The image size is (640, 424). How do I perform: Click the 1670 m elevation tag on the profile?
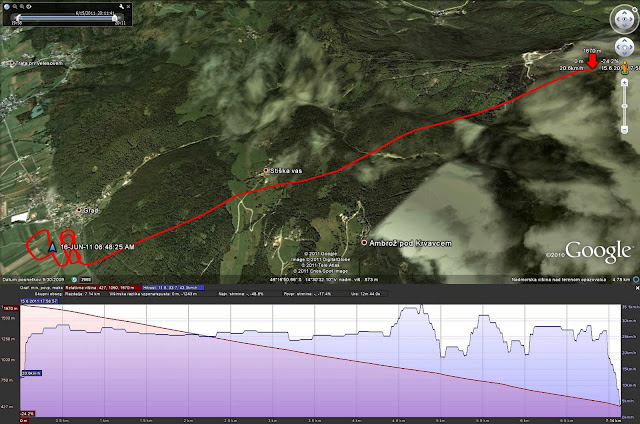[x=11, y=308]
